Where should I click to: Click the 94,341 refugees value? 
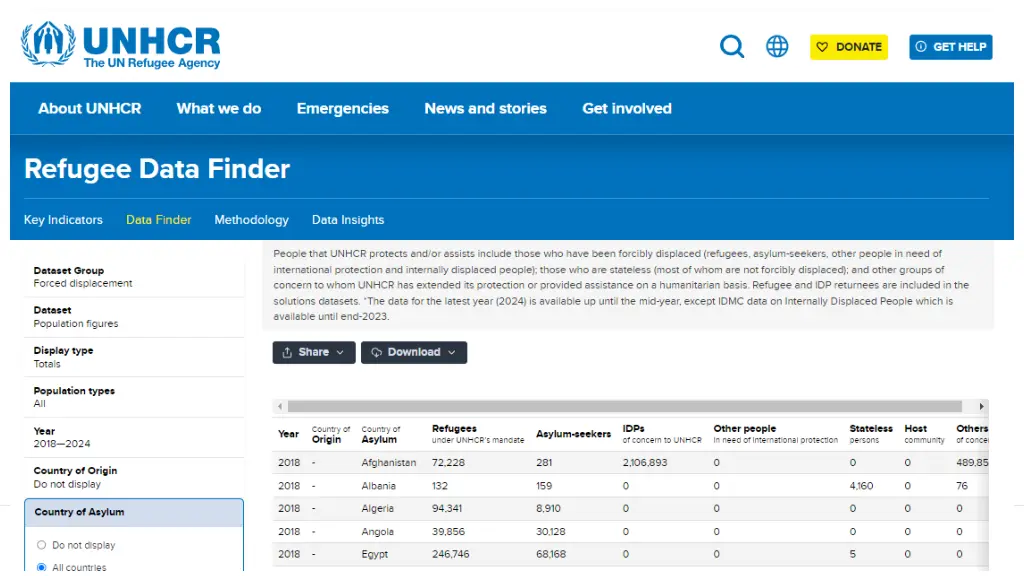coord(448,508)
